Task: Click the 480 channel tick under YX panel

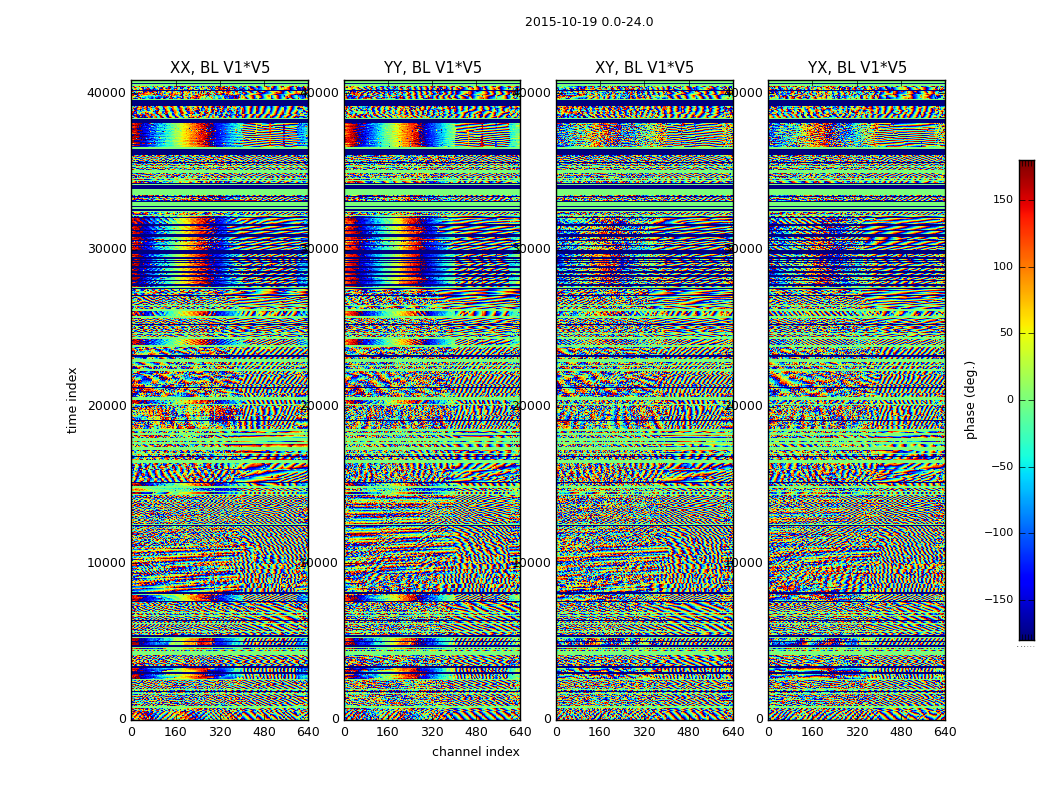Action: (901, 732)
